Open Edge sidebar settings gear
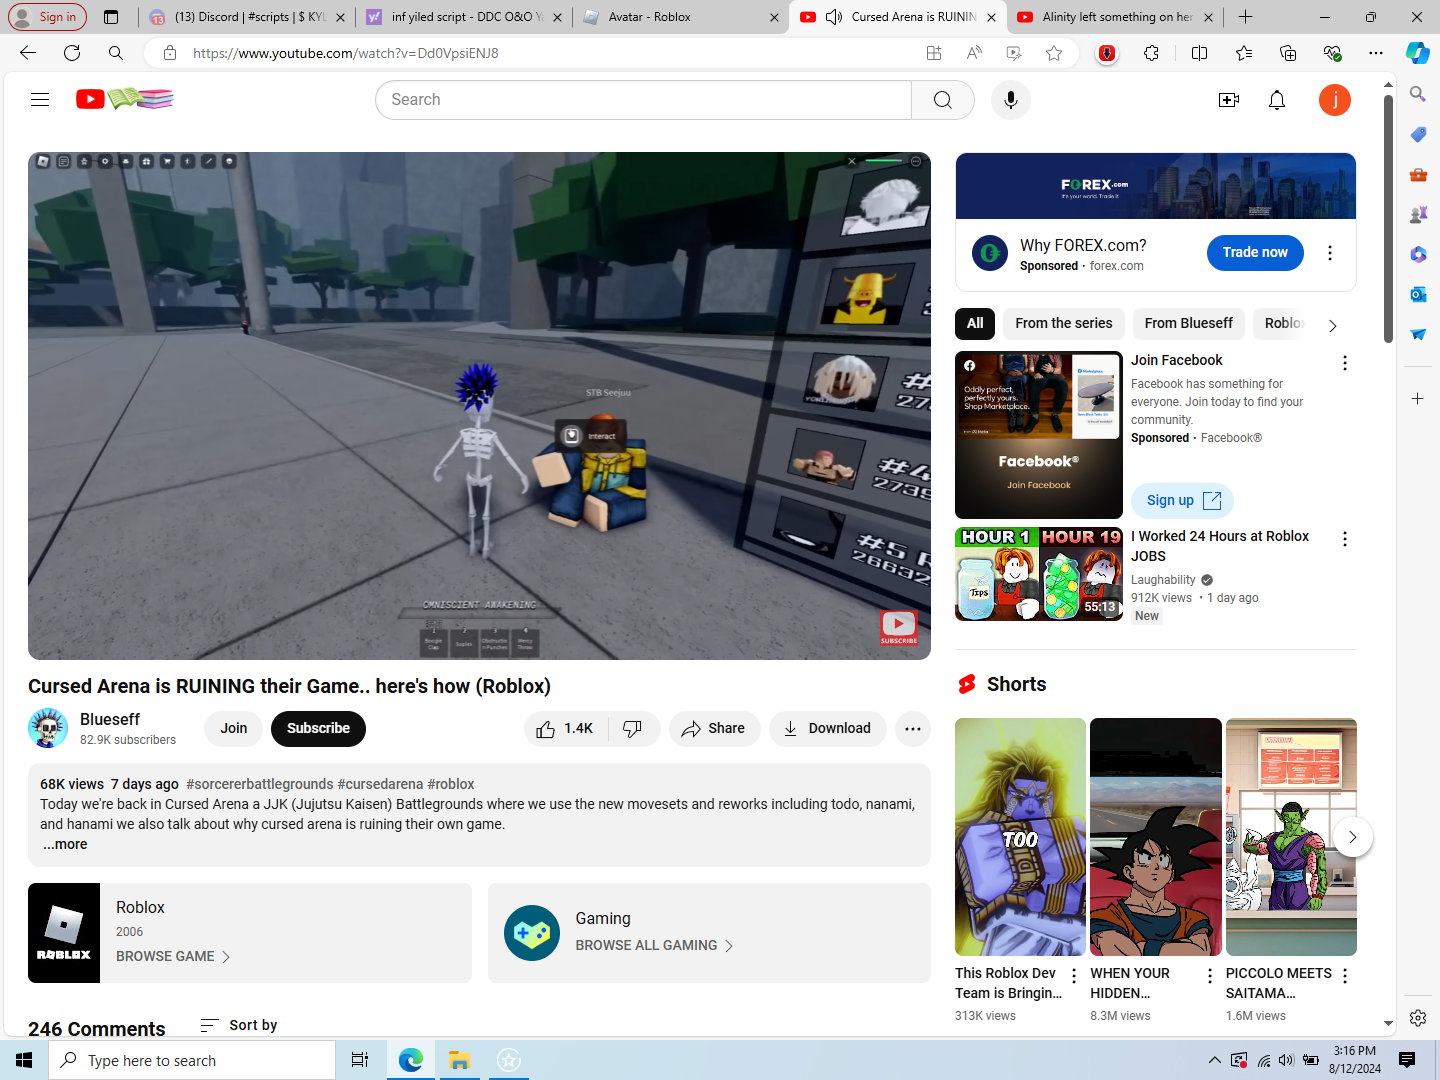This screenshot has width=1440, height=1080. [x=1418, y=1018]
